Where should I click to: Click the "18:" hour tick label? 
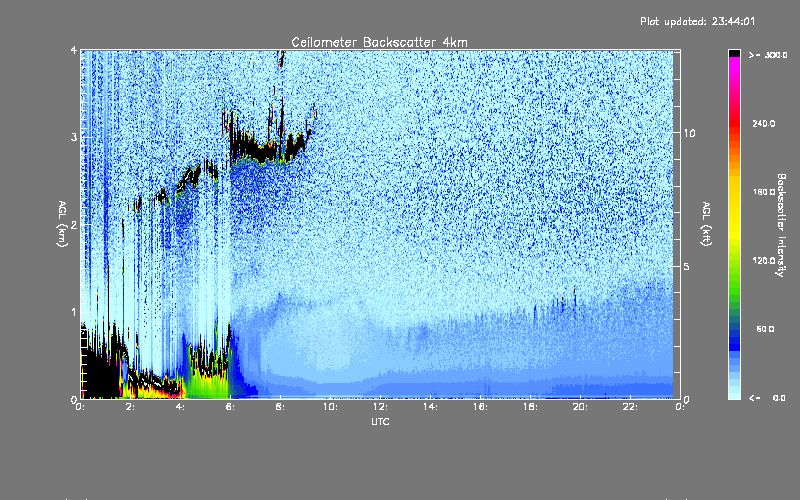pyautogui.click(x=530, y=407)
